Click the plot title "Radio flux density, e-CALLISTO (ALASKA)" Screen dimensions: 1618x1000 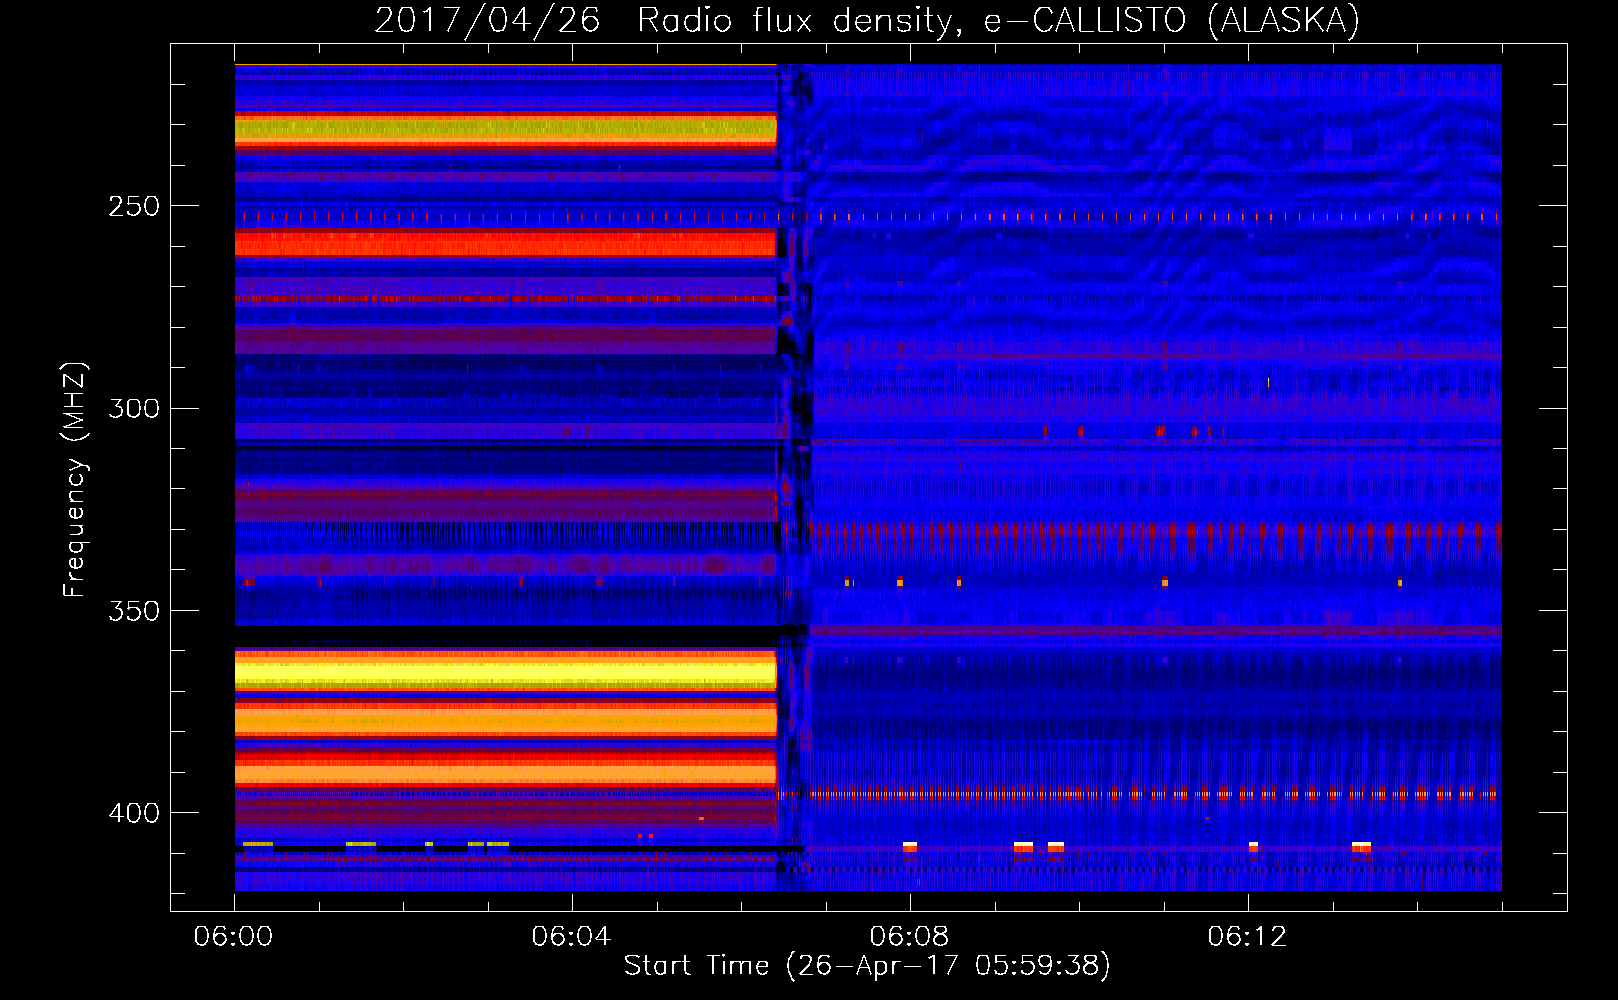tap(998, 21)
